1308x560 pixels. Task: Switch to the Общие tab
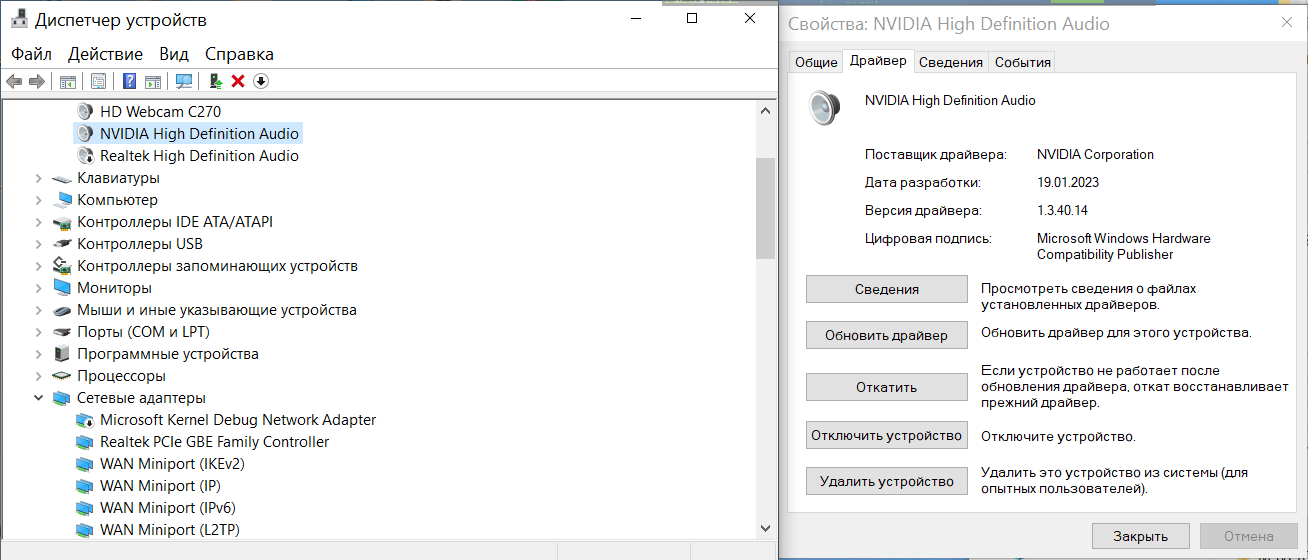(x=816, y=62)
